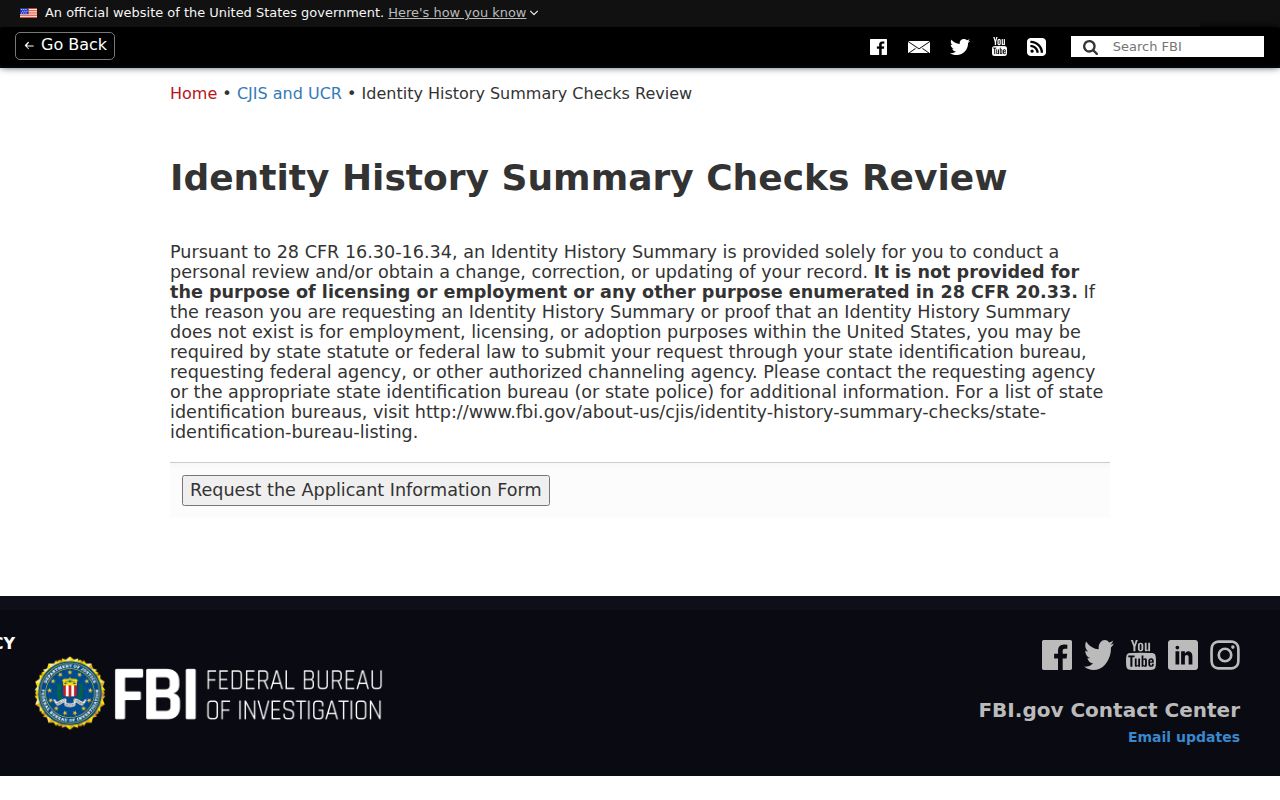Click the search magnifier icon

[x=1090, y=47]
